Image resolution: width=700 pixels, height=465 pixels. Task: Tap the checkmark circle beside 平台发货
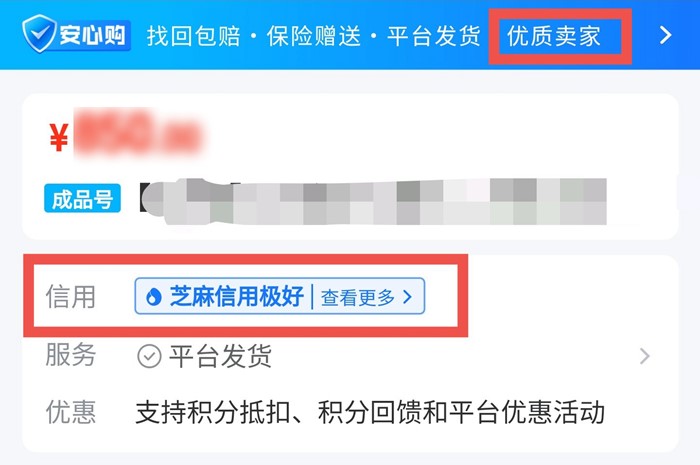[149, 356]
